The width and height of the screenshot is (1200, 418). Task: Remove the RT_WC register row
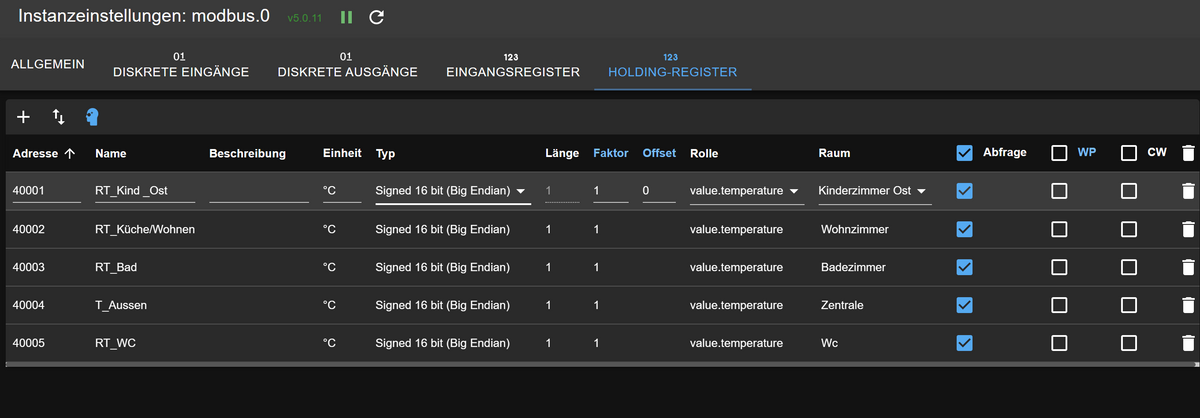(x=1187, y=343)
